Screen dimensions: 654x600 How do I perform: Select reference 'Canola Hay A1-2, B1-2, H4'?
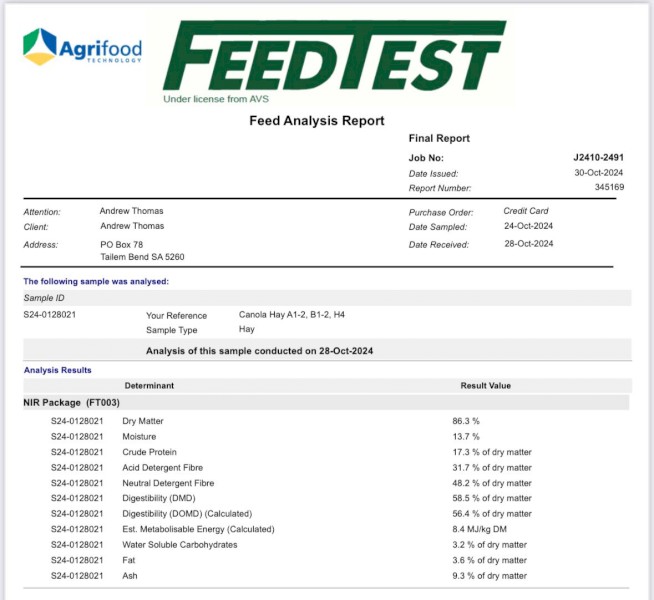click(x=292, y=315)
